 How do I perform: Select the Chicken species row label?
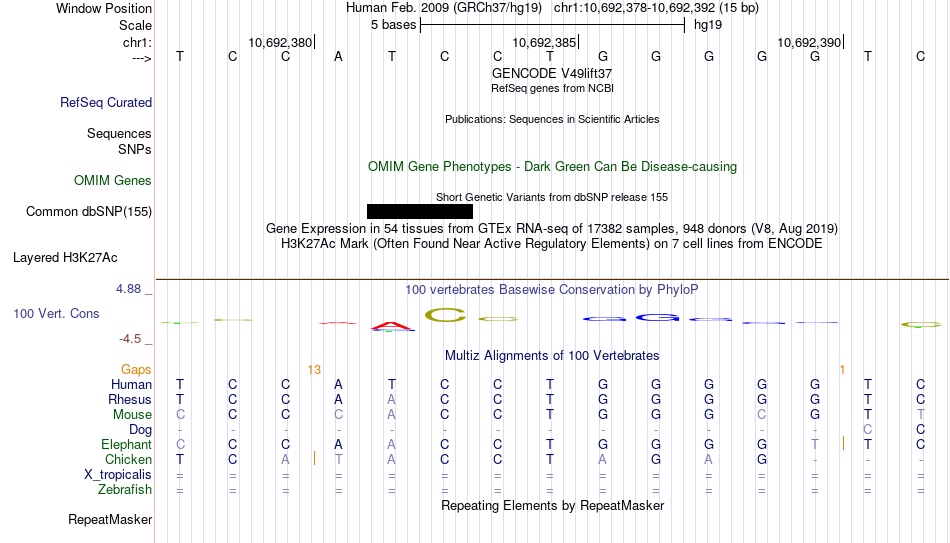tap(128, 459)
